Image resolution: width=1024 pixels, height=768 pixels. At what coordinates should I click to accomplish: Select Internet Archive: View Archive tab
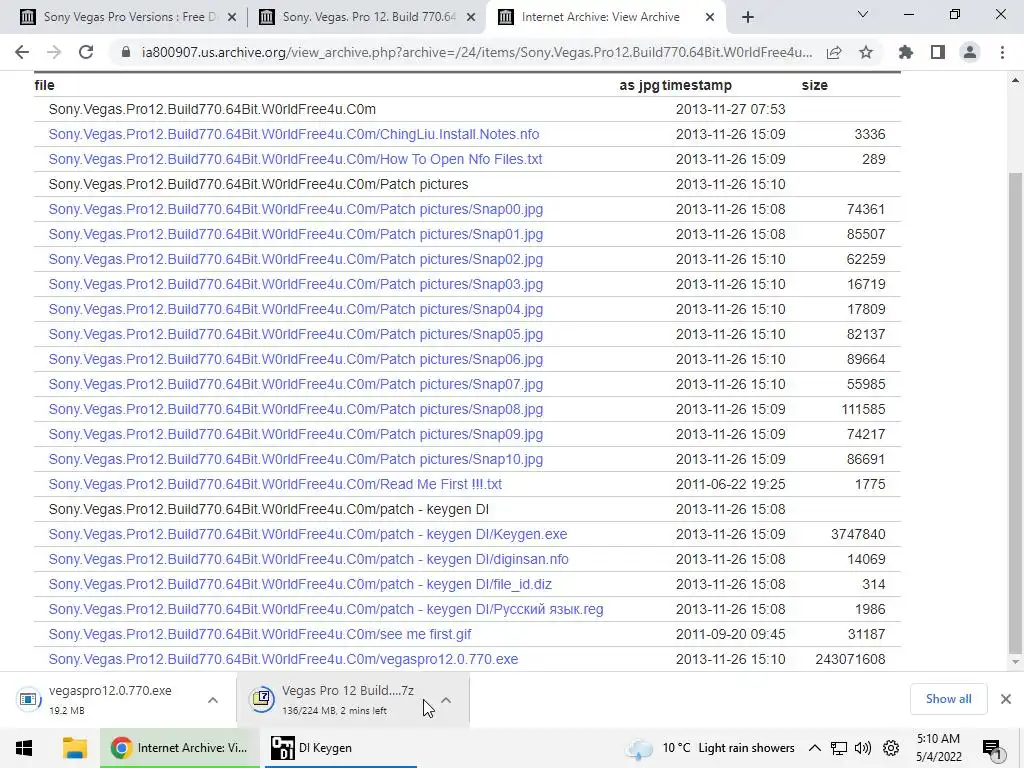[x=601, y=17]
